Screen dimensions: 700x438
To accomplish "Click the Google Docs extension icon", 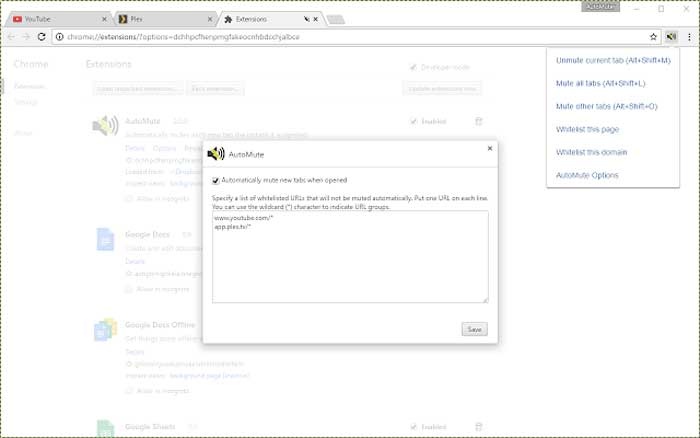I will pyautogui.click(x=105, y=239).
